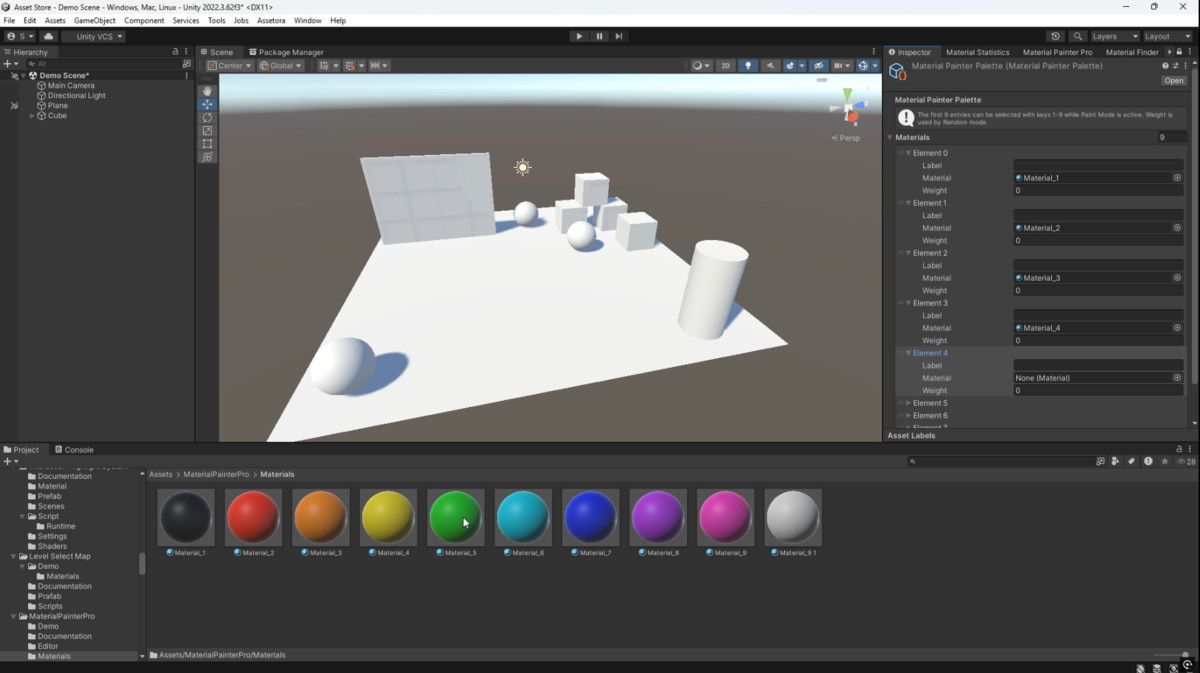
Task: Open the Inspector preset selector icon
Action: coord(1175,66)
